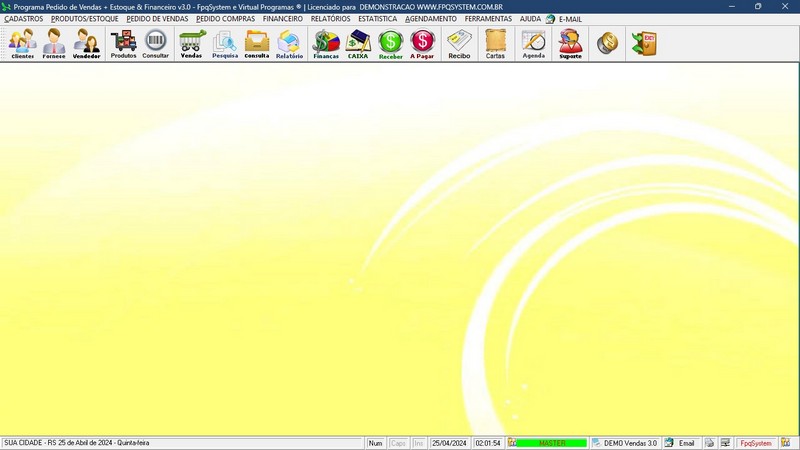800x450 pixels.
Task: Open the Vendedor icon
Action: [x=86, y=44]
